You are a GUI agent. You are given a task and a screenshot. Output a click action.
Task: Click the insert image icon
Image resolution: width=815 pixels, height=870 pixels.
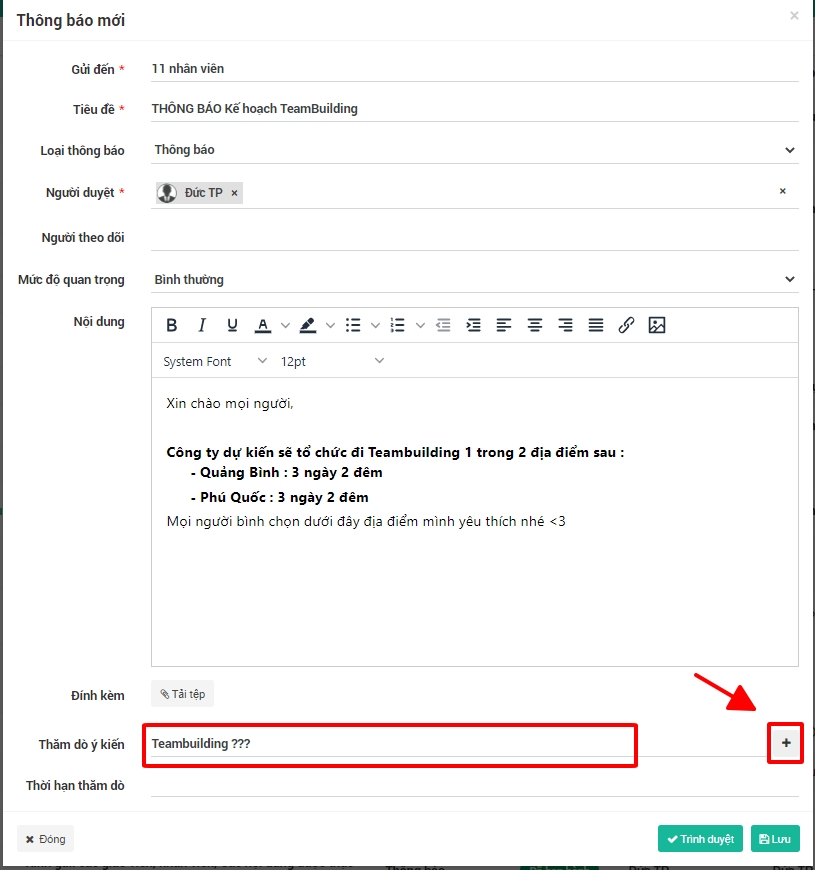tap(657, 325)
